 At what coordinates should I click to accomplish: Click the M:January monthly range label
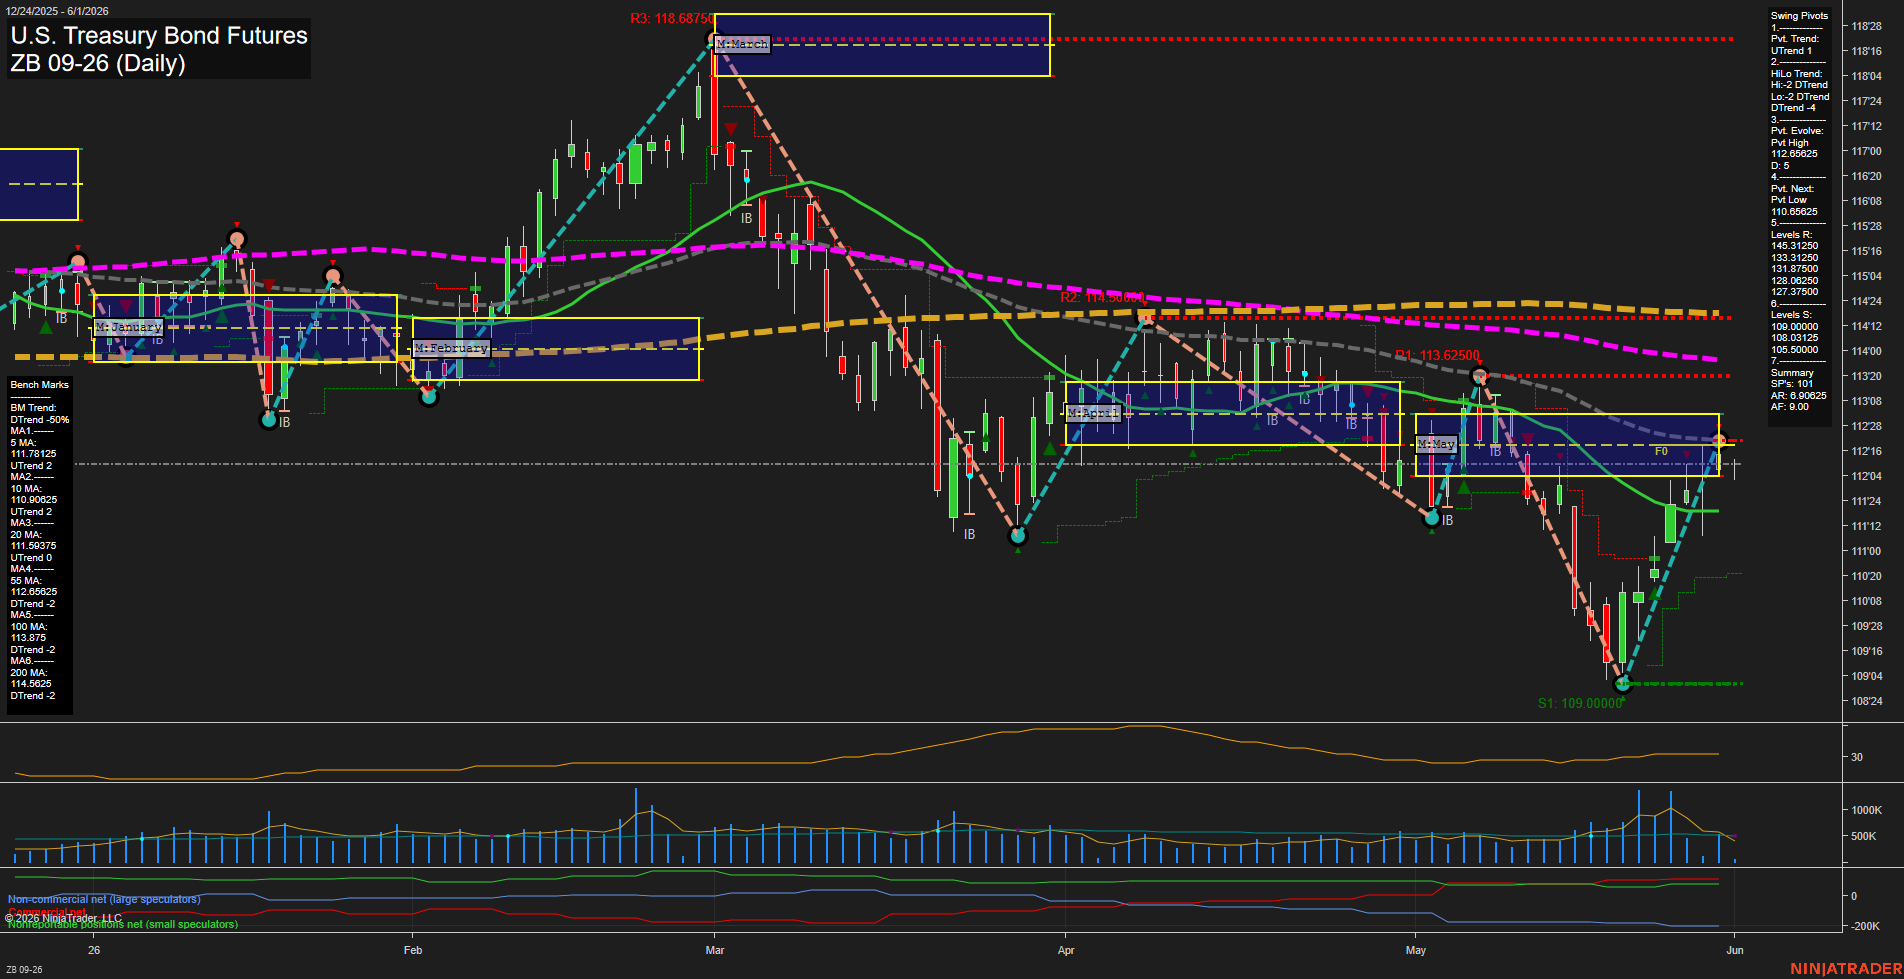pos(129,327)
